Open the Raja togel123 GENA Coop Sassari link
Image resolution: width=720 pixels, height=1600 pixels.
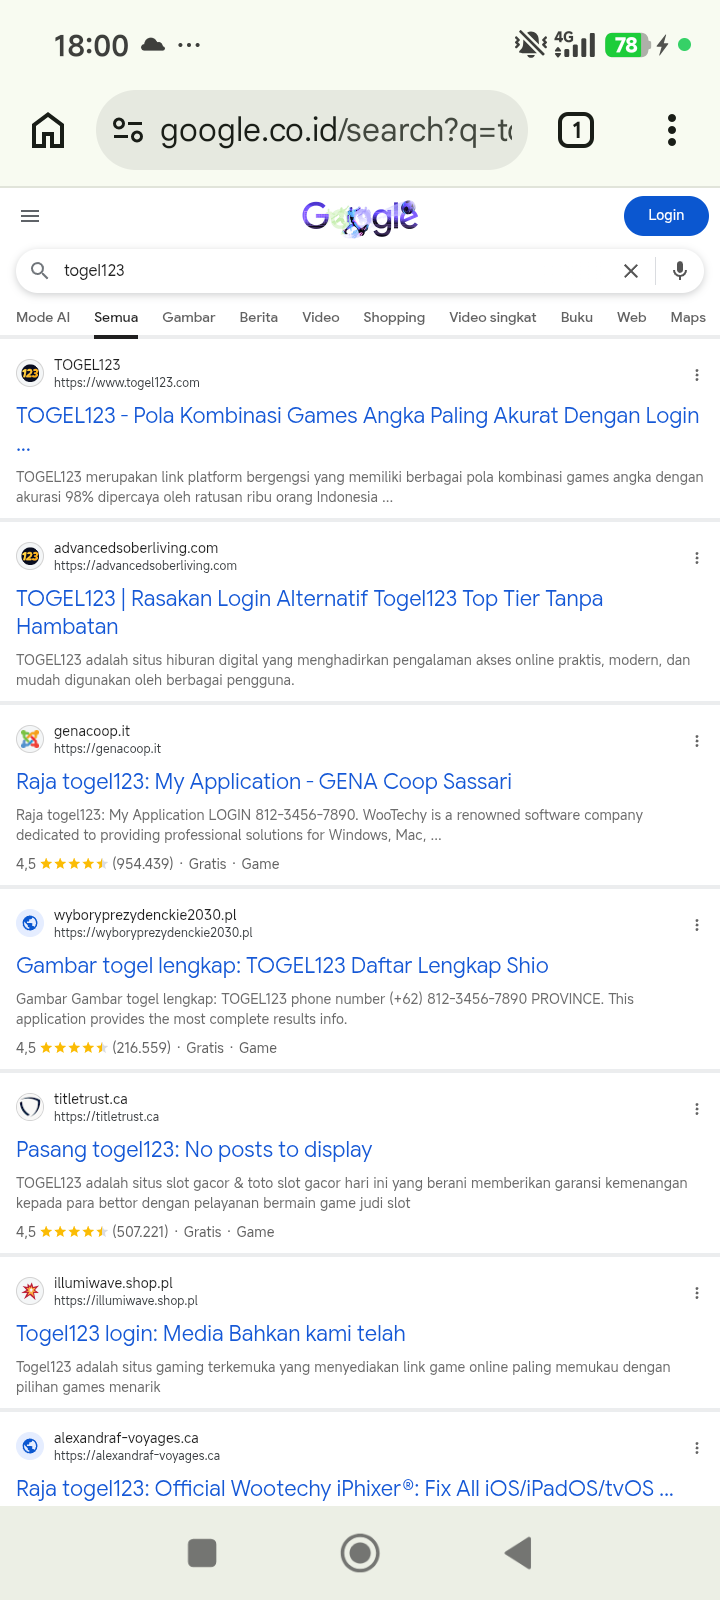[x=264, y=782]
